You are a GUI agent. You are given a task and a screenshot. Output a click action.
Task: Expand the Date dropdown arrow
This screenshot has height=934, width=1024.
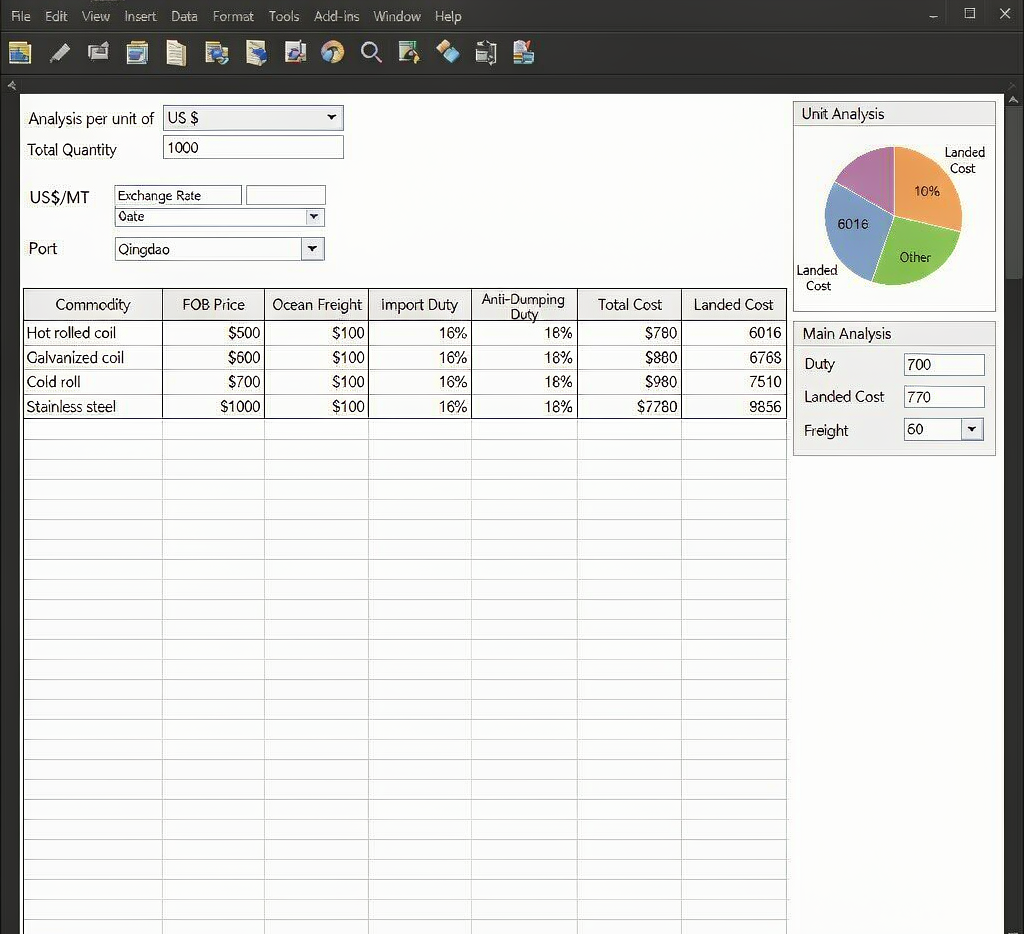coord(314,217)
